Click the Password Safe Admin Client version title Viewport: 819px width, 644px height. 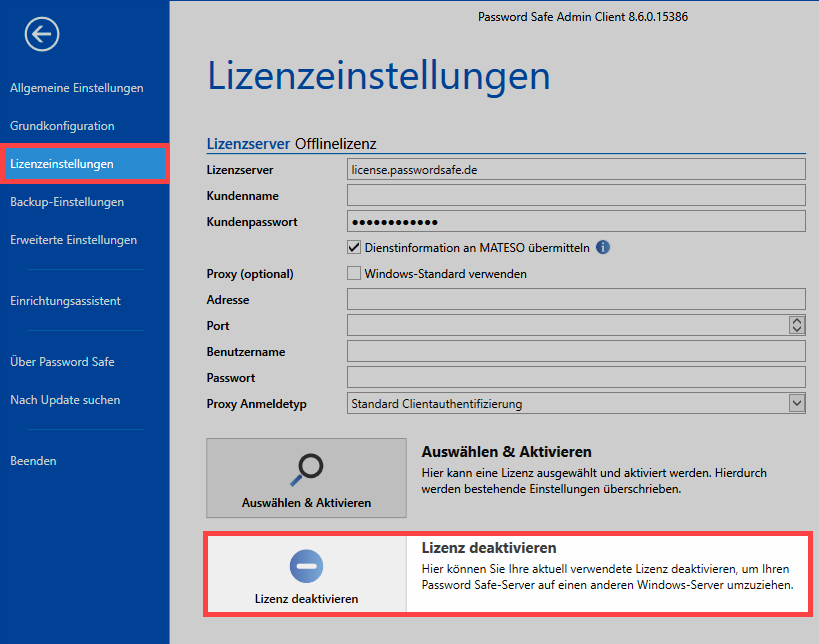[583, 17]
